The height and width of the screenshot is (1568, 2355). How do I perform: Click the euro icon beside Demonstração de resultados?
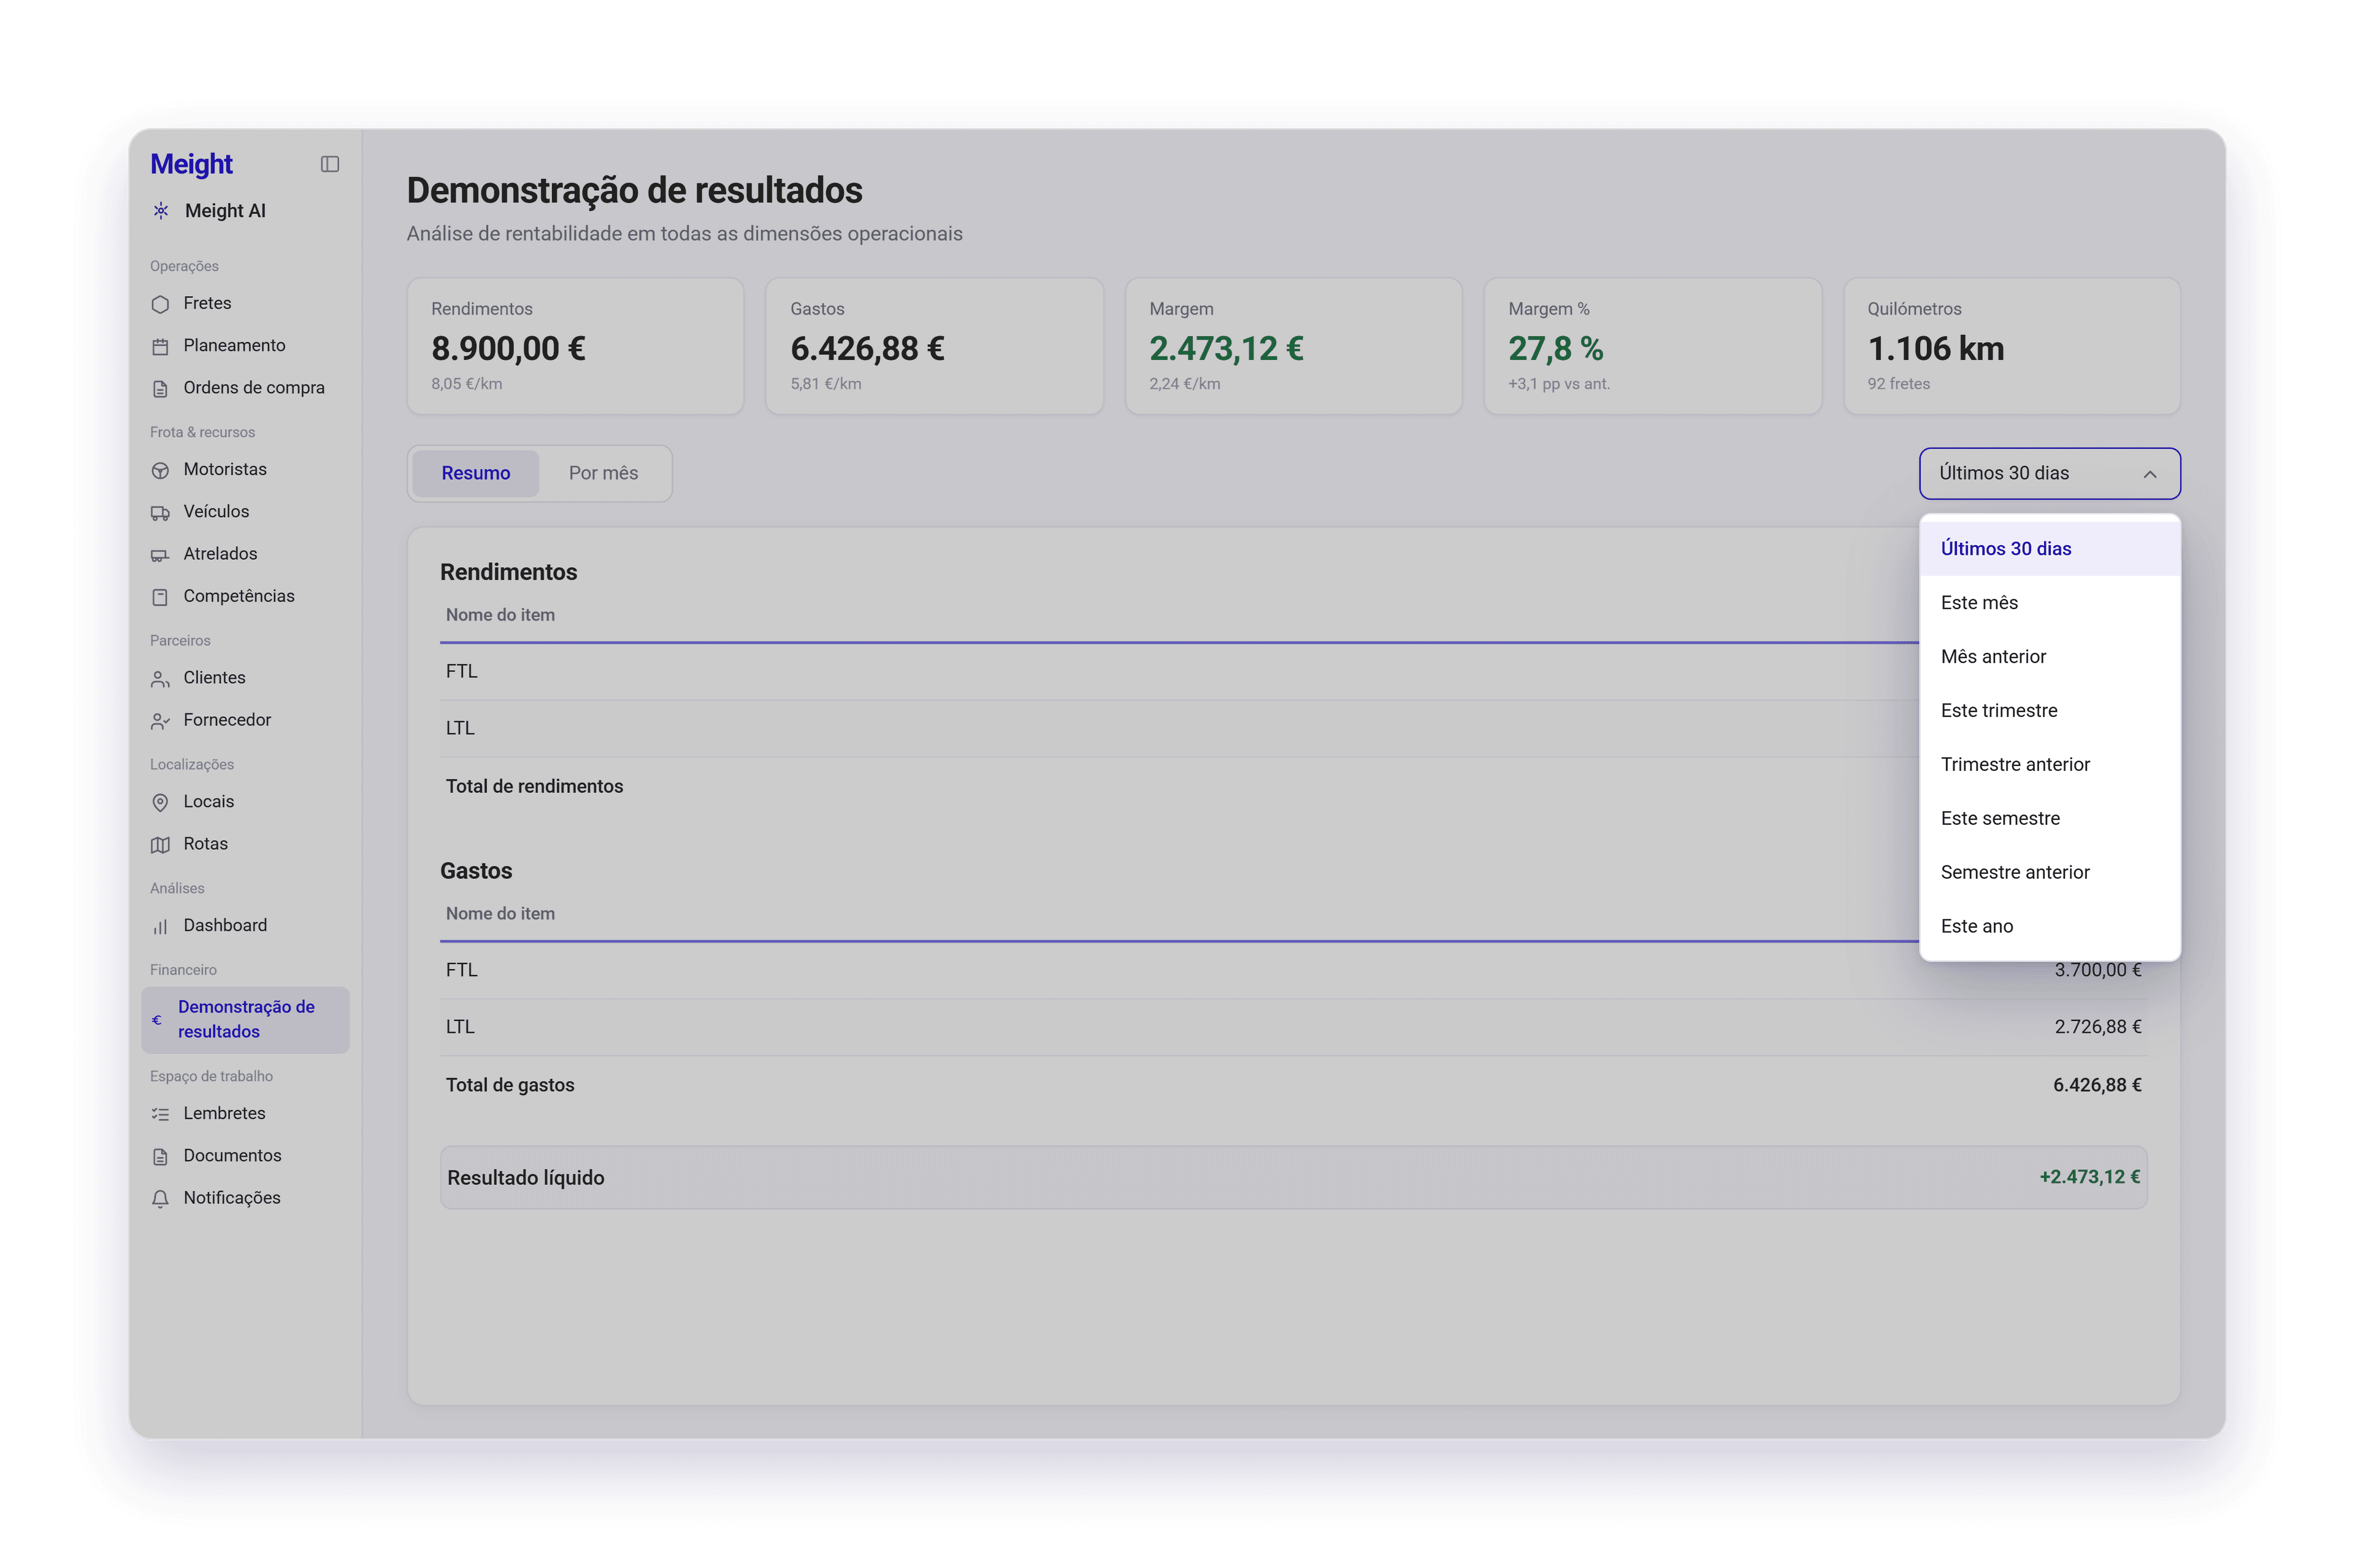click(157, 1020)
